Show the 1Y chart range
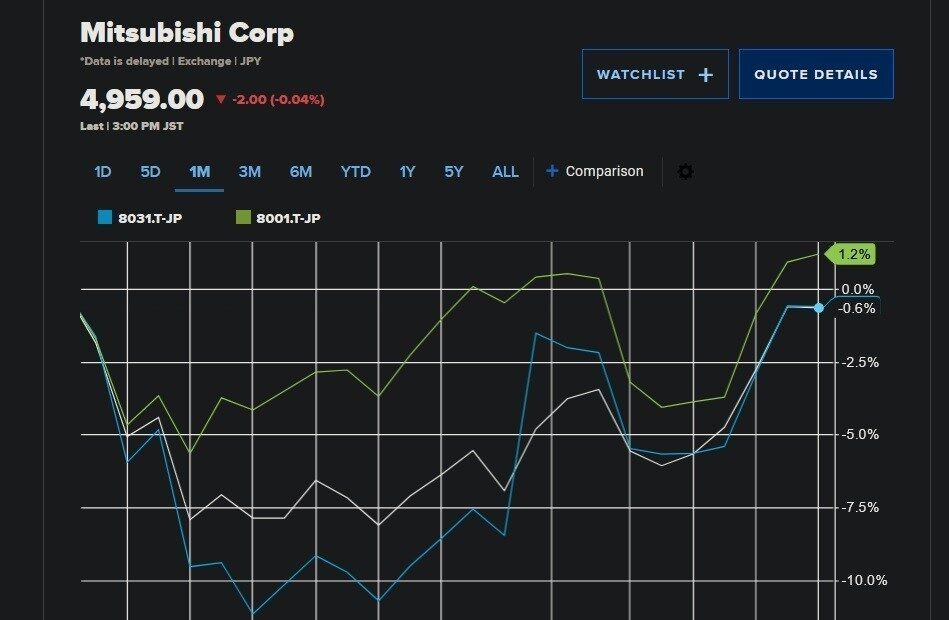This screenshot has height=620, width=949. click(407, 172)
